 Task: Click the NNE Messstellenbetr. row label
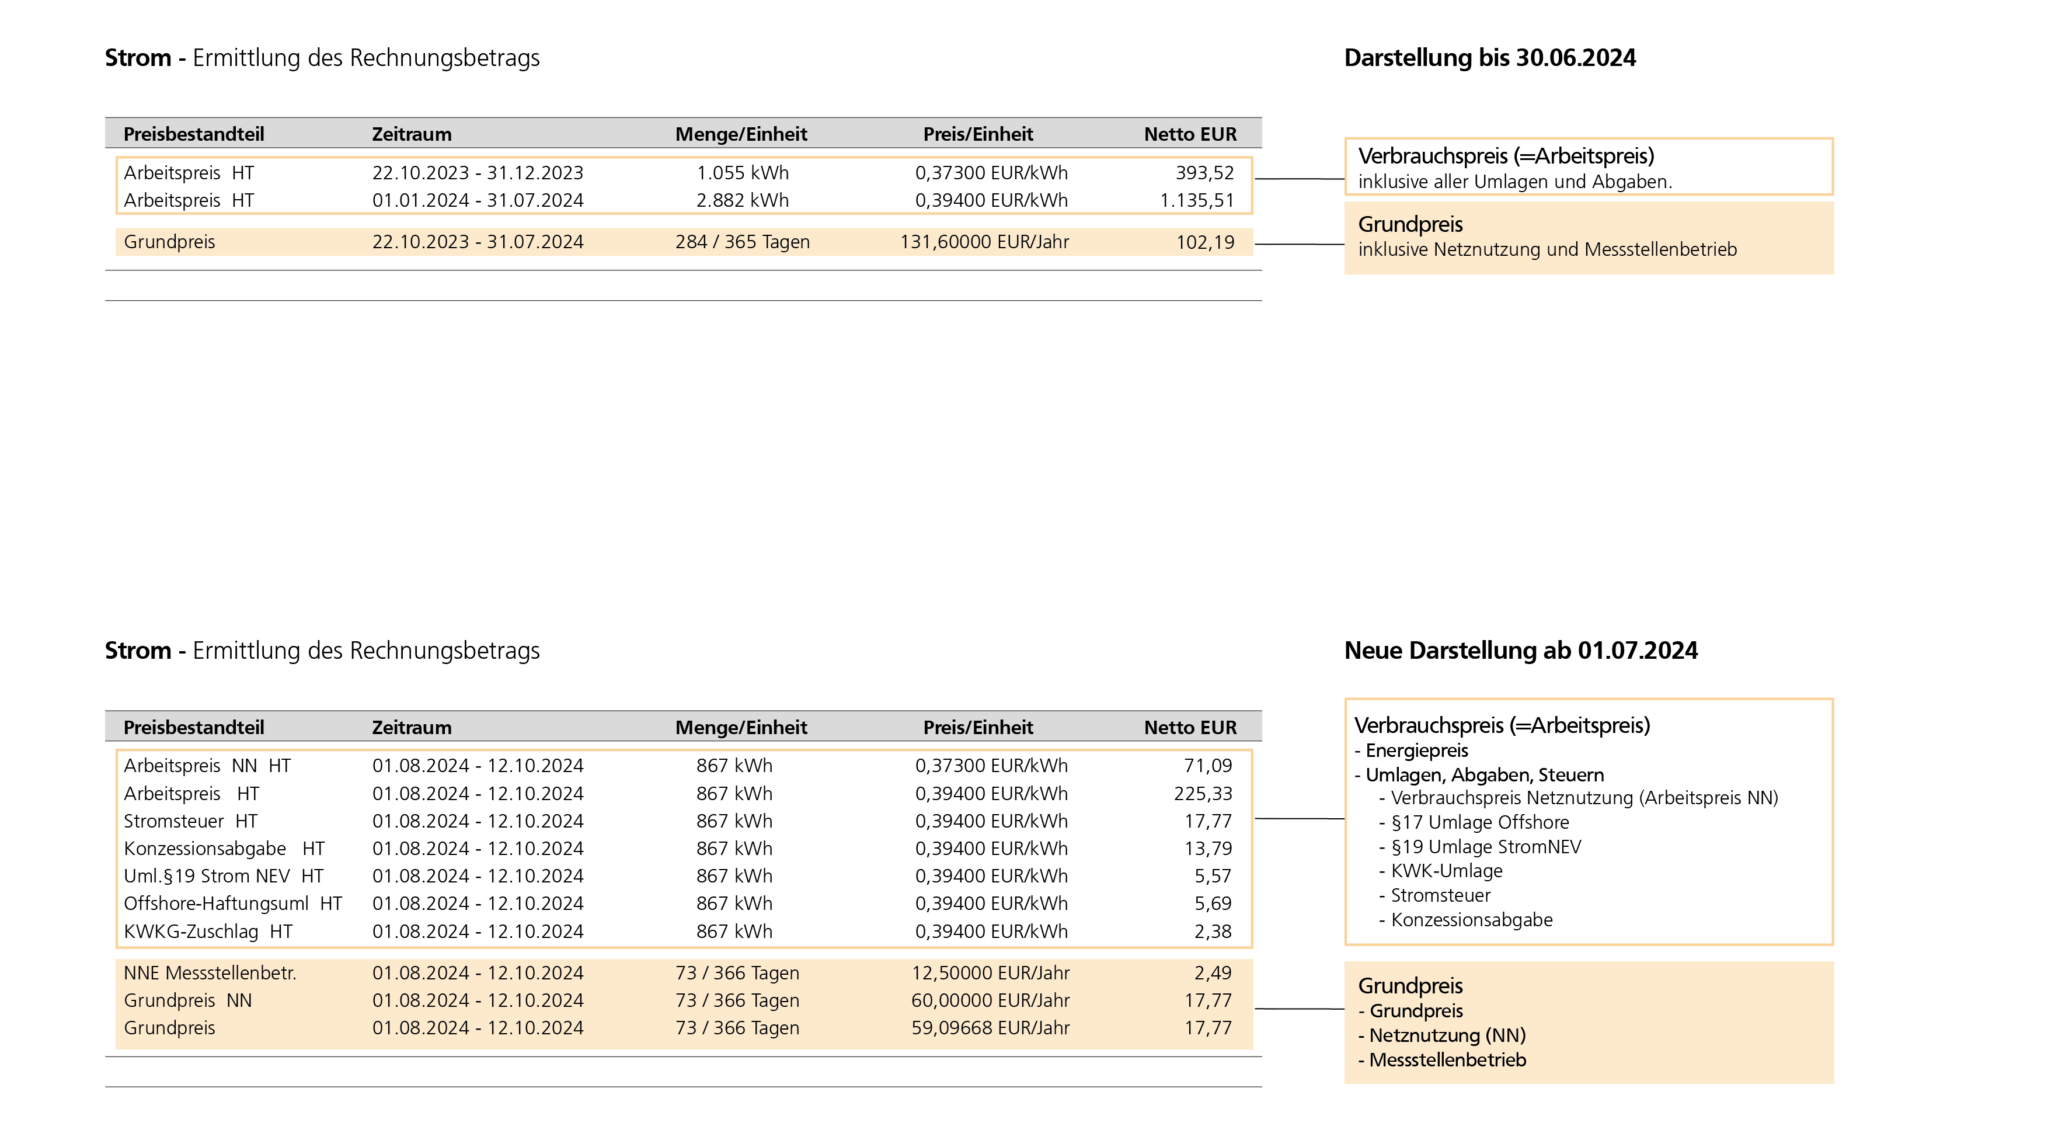coord(210,973)
